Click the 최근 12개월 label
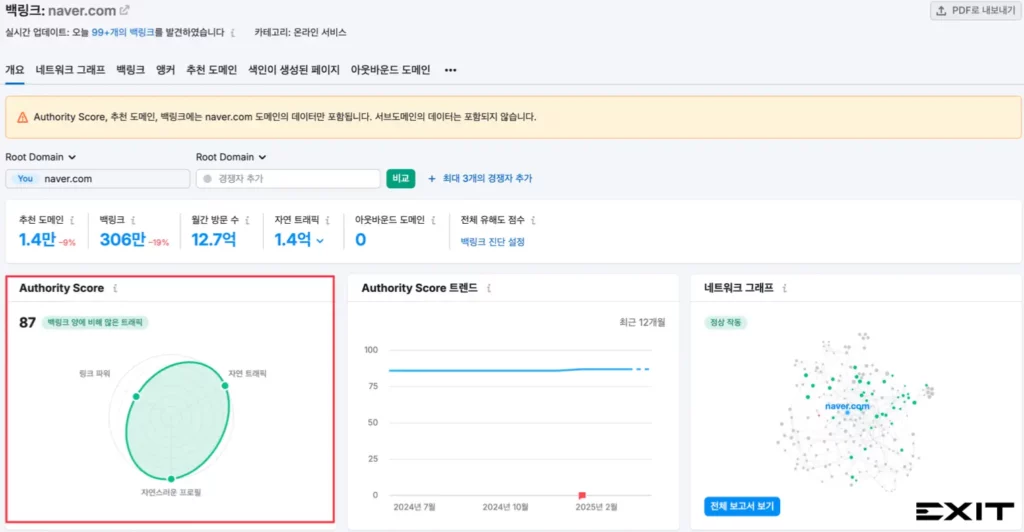Viewport: 1024px width, 532px height. click(x=642, y=322)
